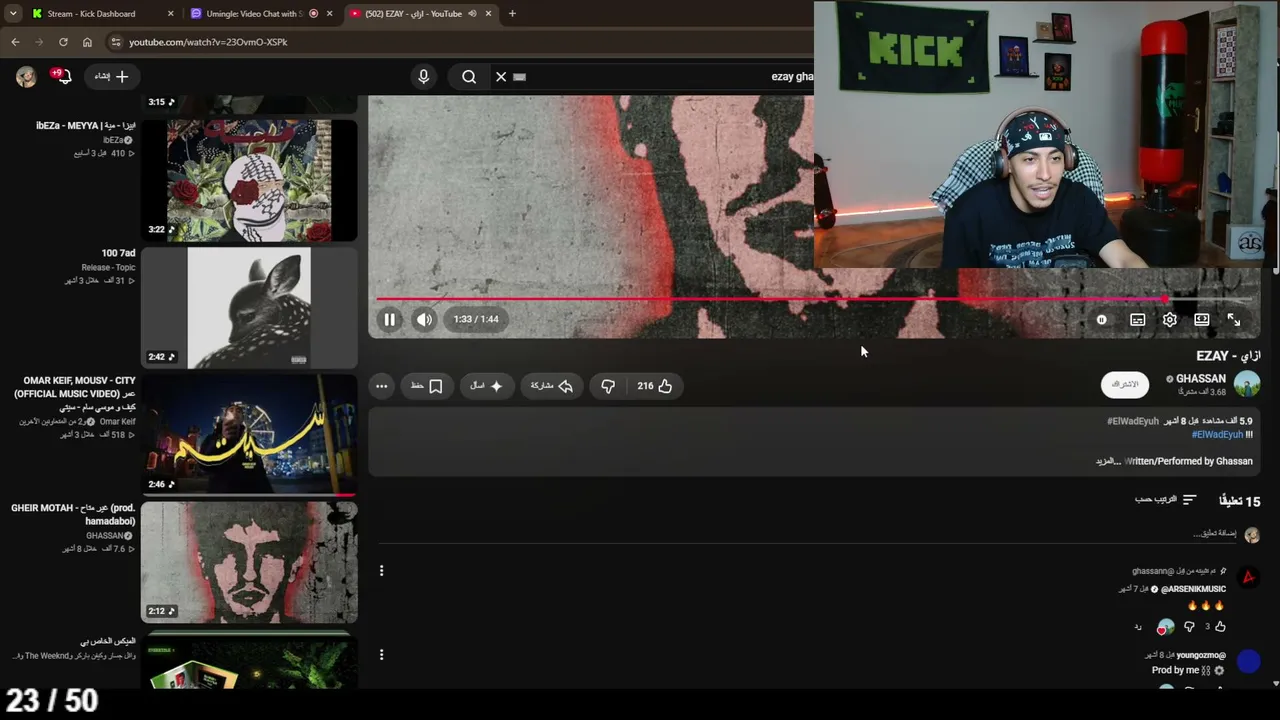Go back in the browser
The width and height of the screenshot is (1280, 720).
pos(15,42)
